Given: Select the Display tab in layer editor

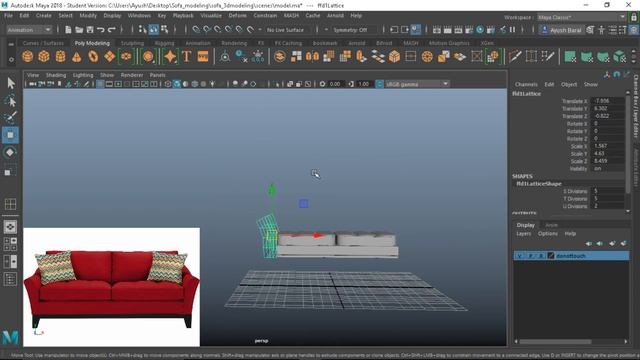Looking at the screenshot, I should coord(525,225).
